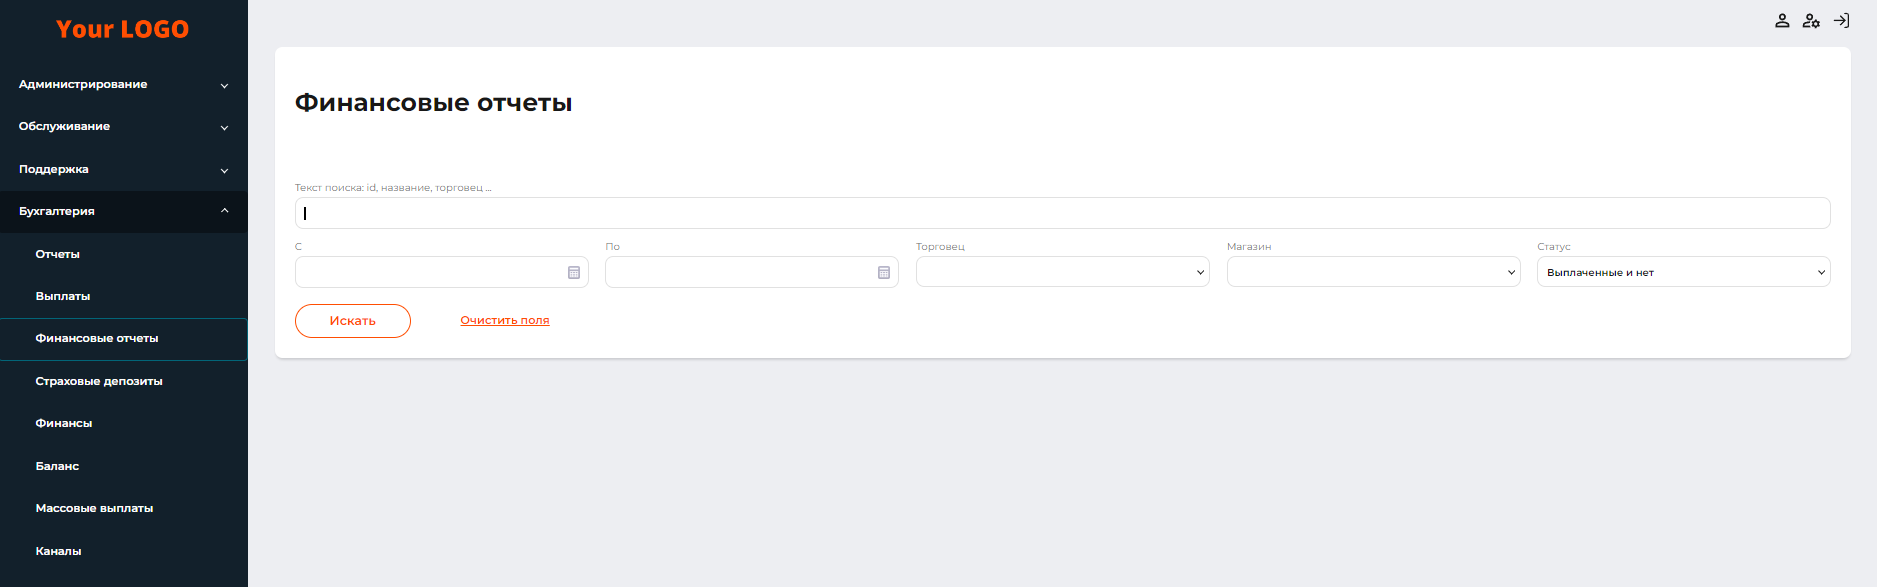This screenshot has width=1877, height=587.
Task: Open the Выплаты sidebar item
Action: 63,296
